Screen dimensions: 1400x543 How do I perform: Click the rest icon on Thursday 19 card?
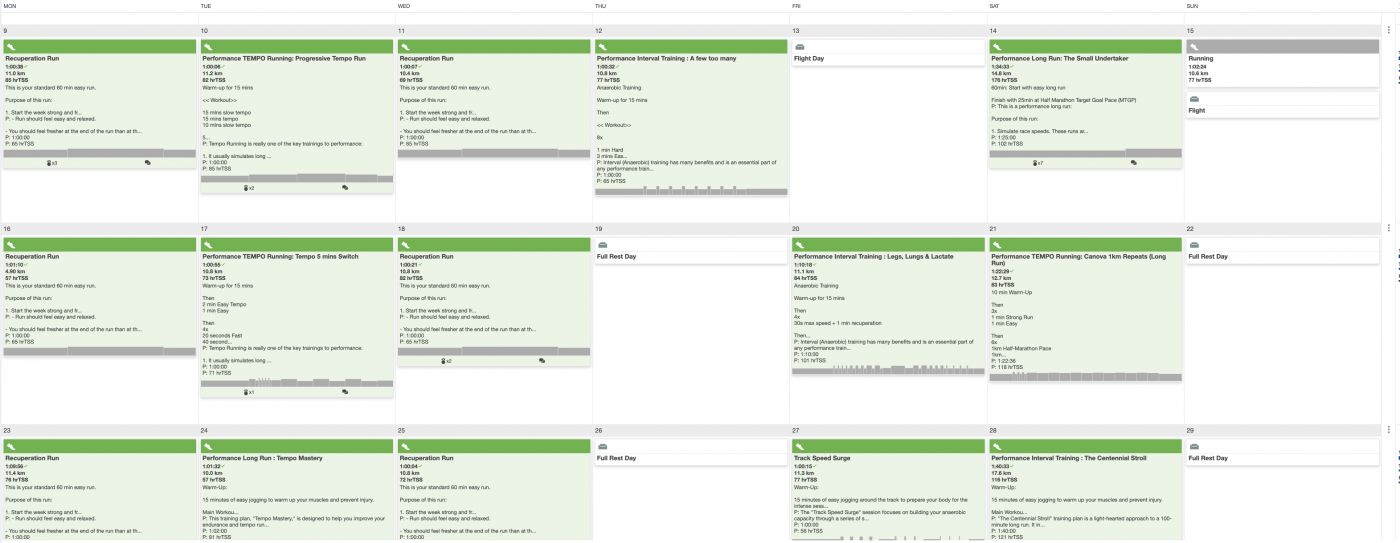(603, 245)
